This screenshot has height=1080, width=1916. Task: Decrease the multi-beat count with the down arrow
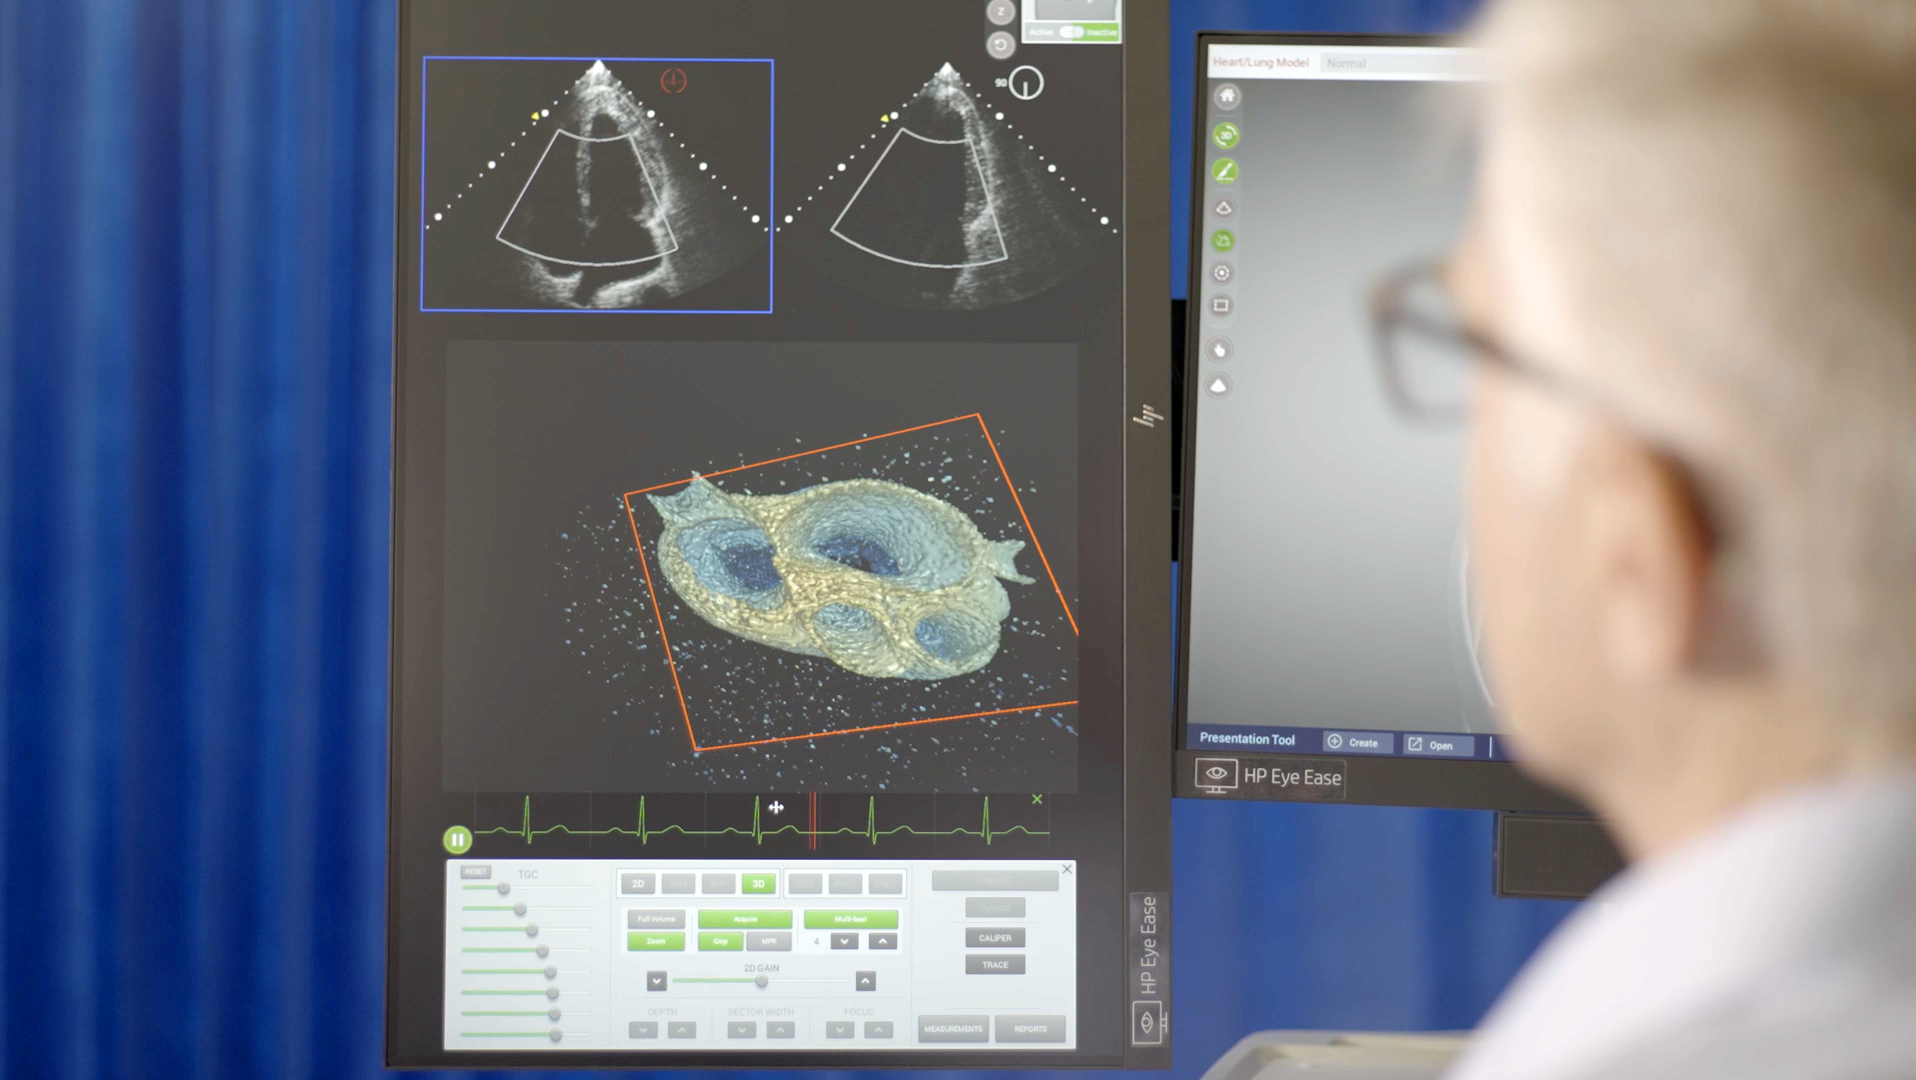click(845, 941)
